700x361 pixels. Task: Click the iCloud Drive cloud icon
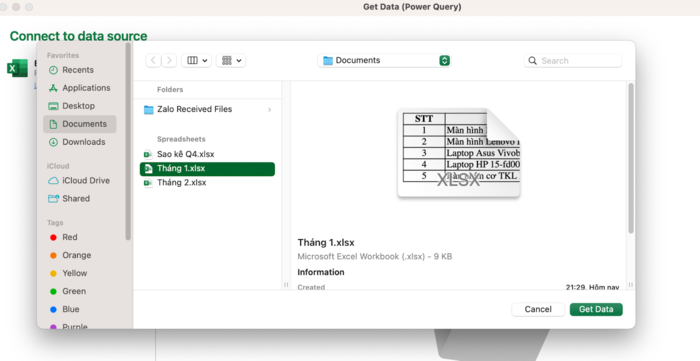53,181
